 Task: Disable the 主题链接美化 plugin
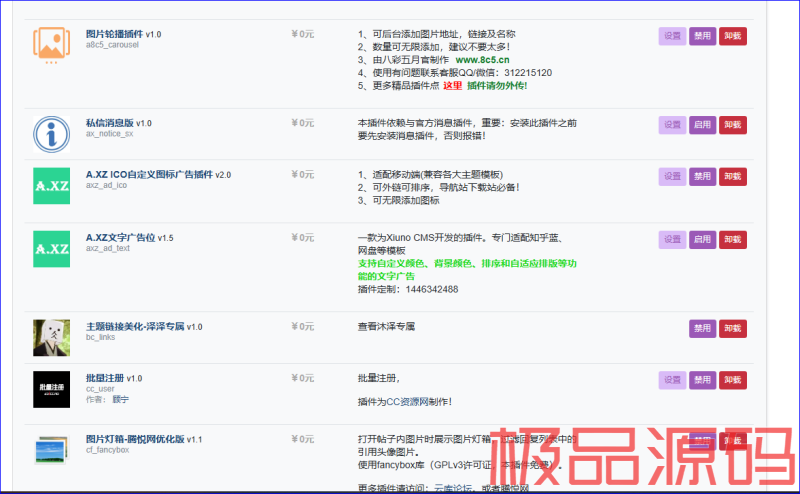[703, 329]
